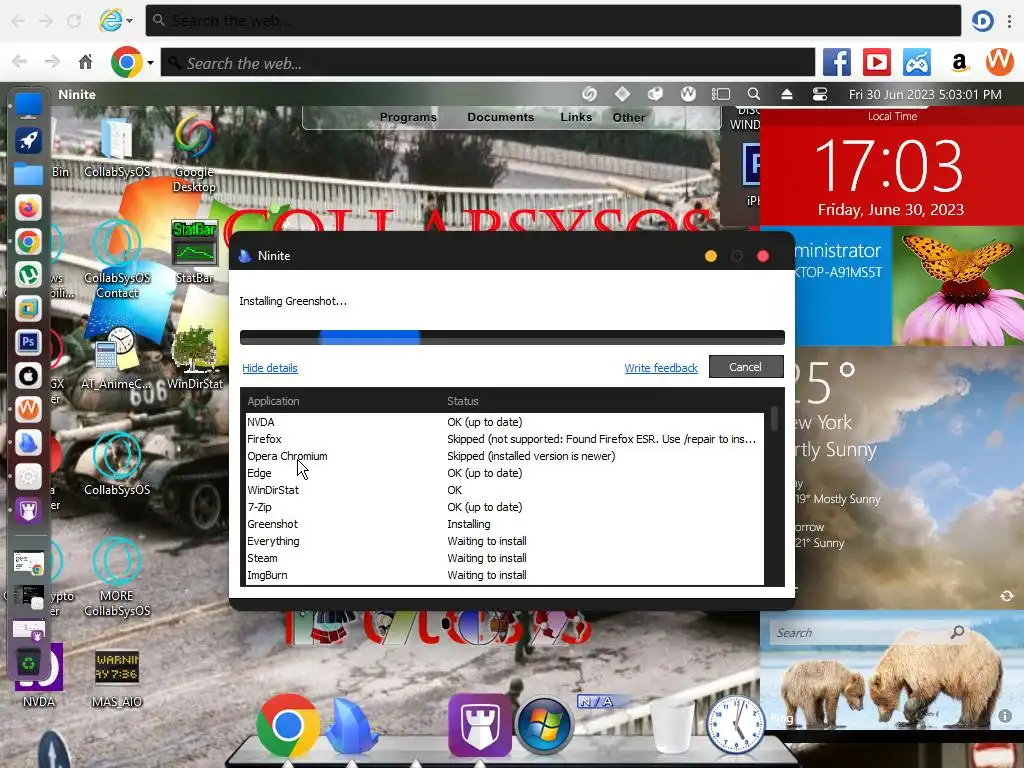Open the Links tab
Viewport: 1024px width, 768px height.
coord(576,117)
